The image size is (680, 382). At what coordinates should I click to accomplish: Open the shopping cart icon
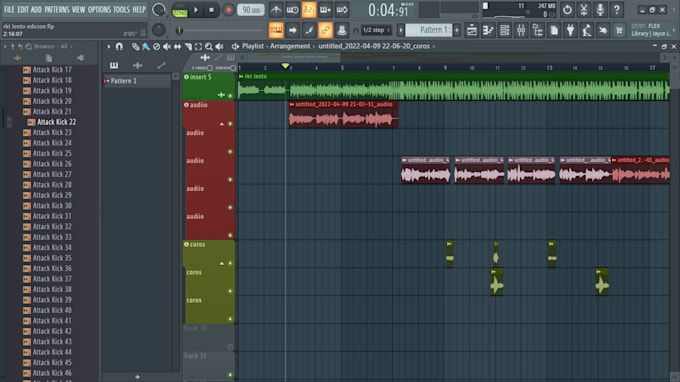620,30
